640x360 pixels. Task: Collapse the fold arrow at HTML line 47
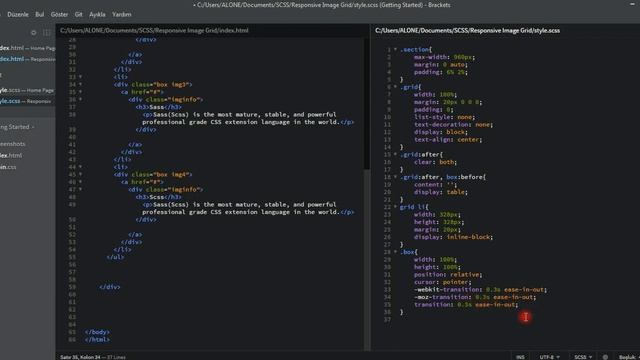pos(80,189)
